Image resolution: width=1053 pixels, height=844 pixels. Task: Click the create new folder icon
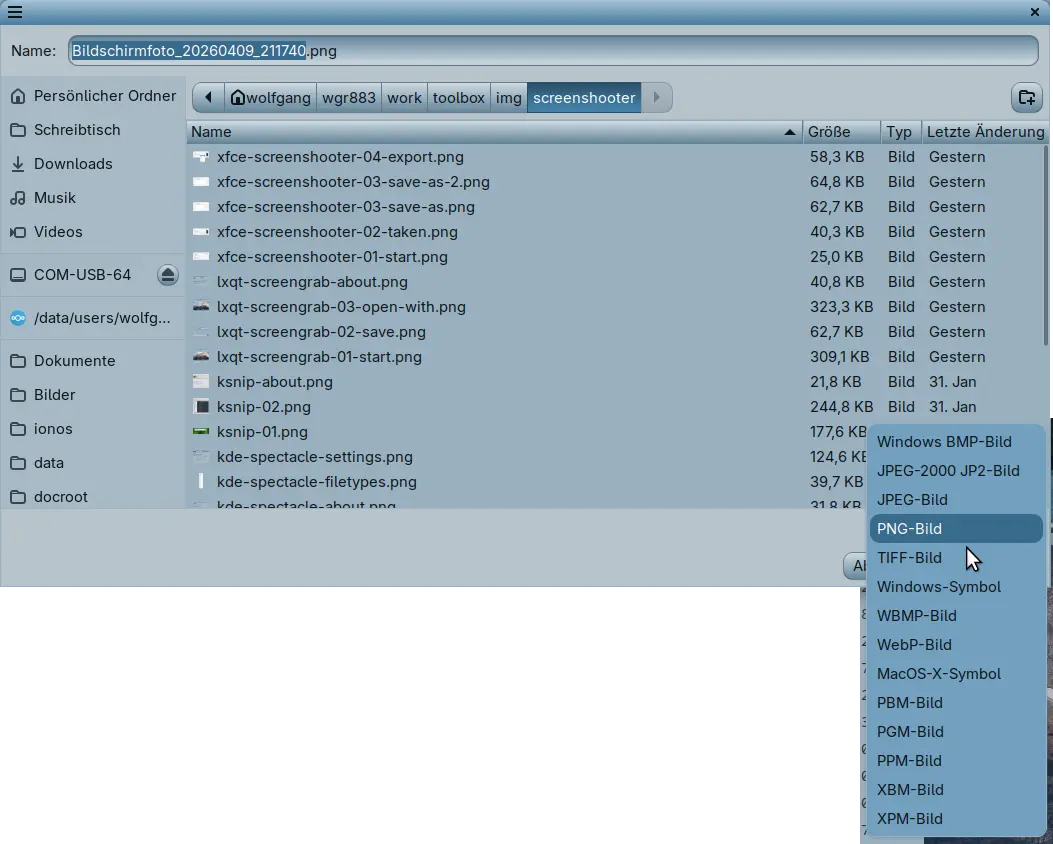[1026, 97]
